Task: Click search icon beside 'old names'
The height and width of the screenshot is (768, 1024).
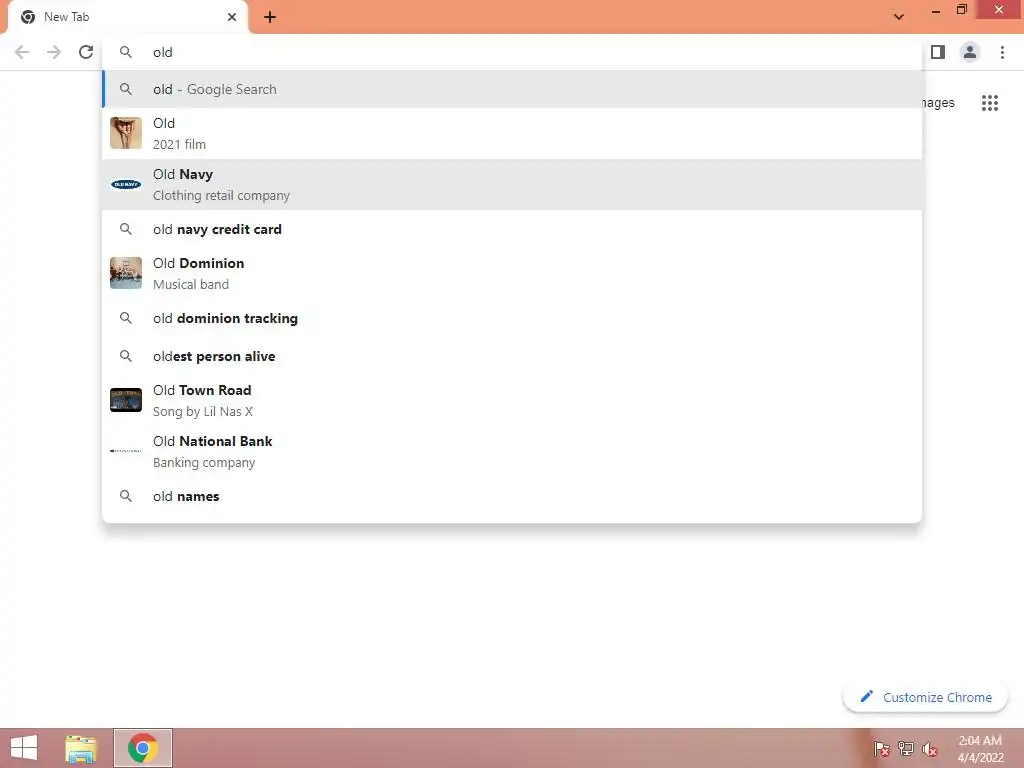Action: coord(126,496)
